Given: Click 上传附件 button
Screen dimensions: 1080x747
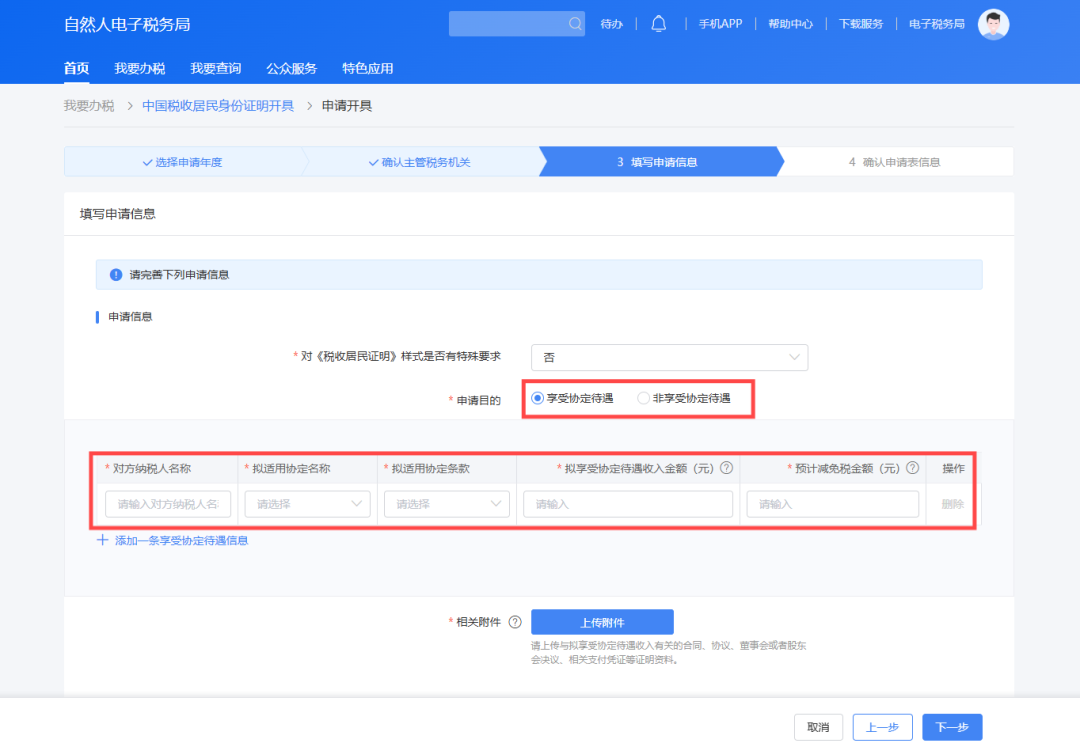Looking at the screenshot, I should [x=602, y=622].
